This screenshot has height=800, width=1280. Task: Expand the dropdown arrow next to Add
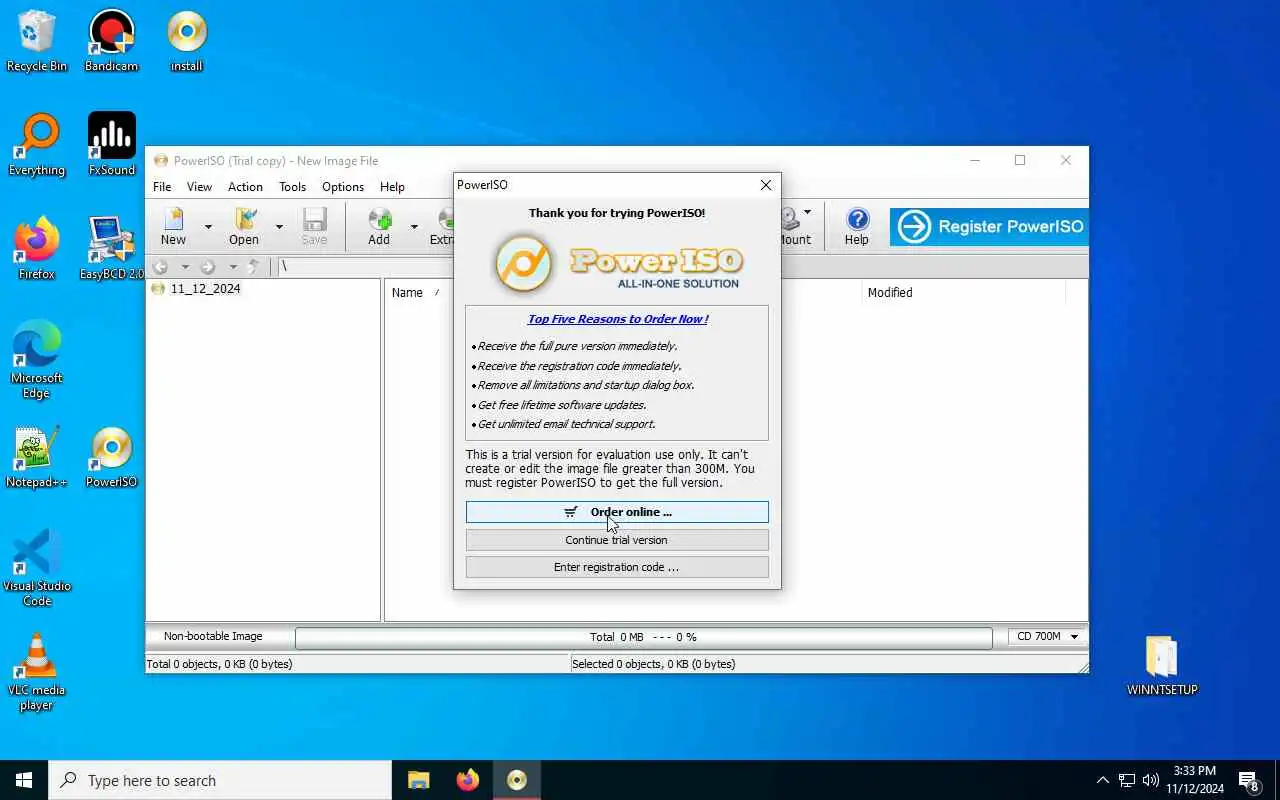click(x=414, y=227)
